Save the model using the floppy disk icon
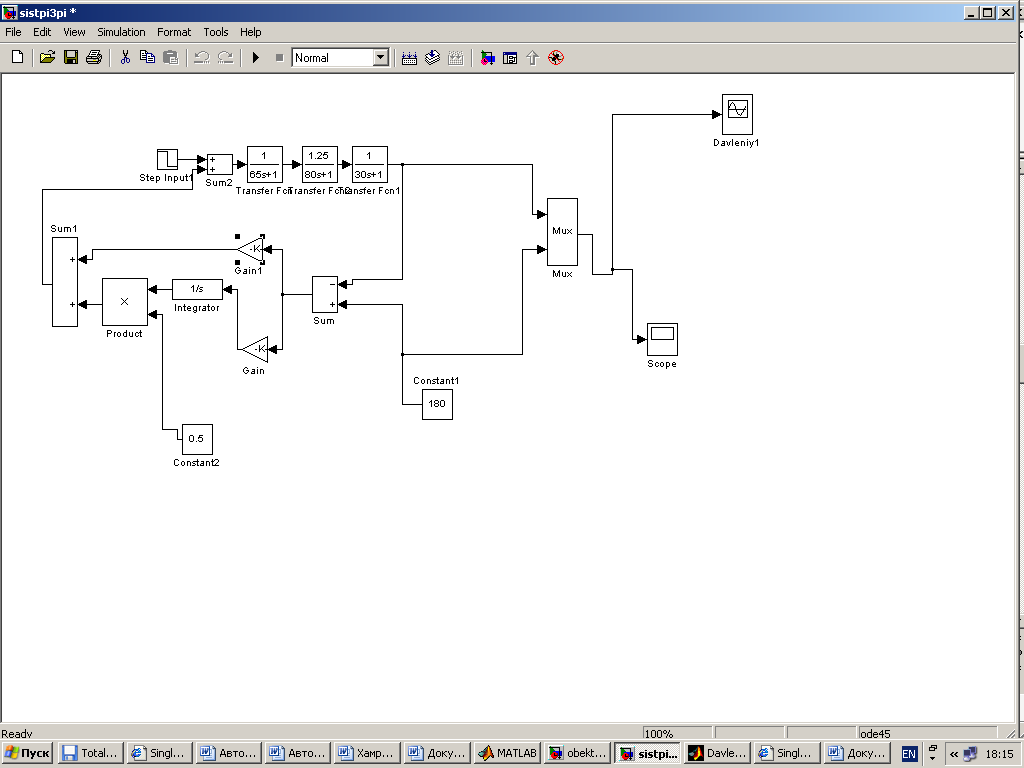 71,57
